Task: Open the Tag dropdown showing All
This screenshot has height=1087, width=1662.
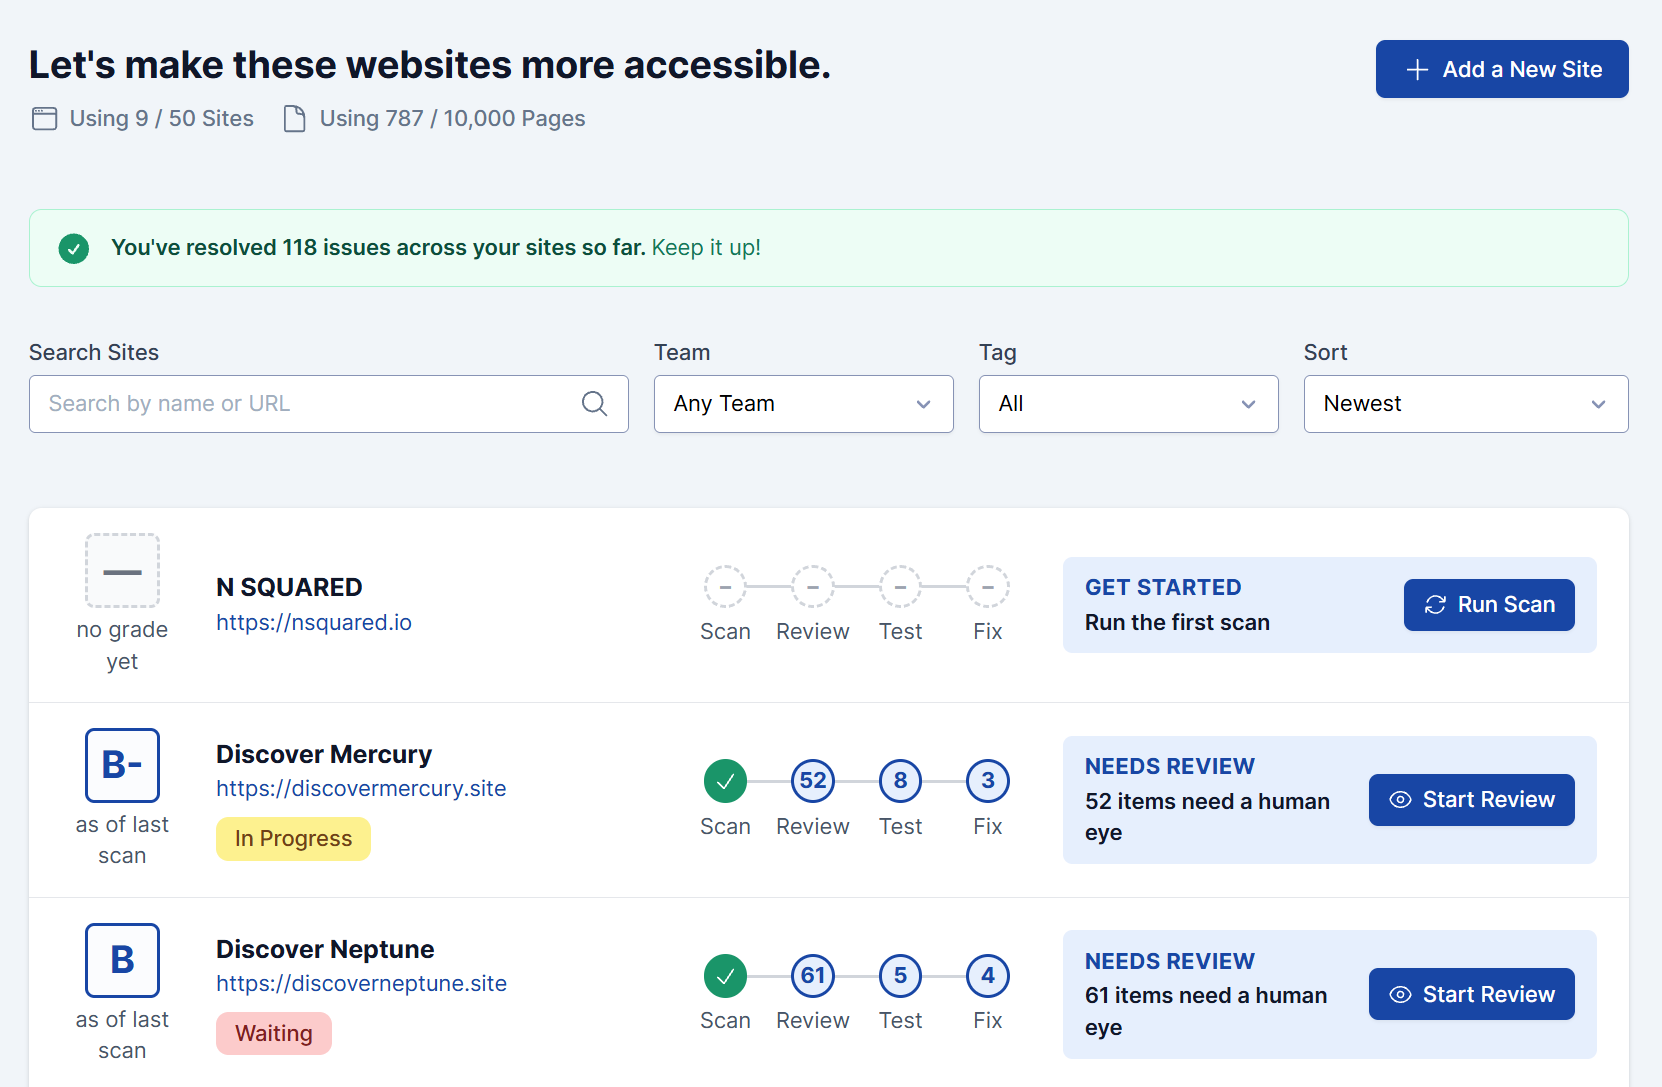Action: point(1129,404)
